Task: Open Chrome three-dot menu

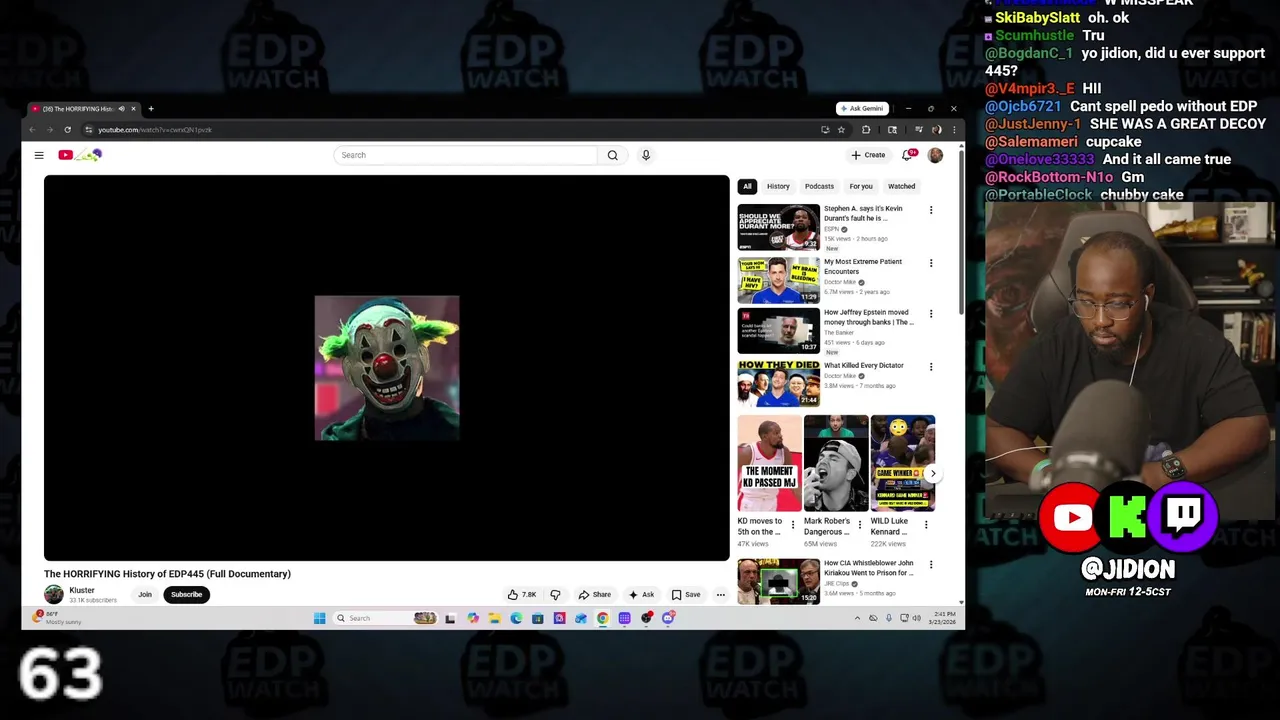Action: point(954,129)
